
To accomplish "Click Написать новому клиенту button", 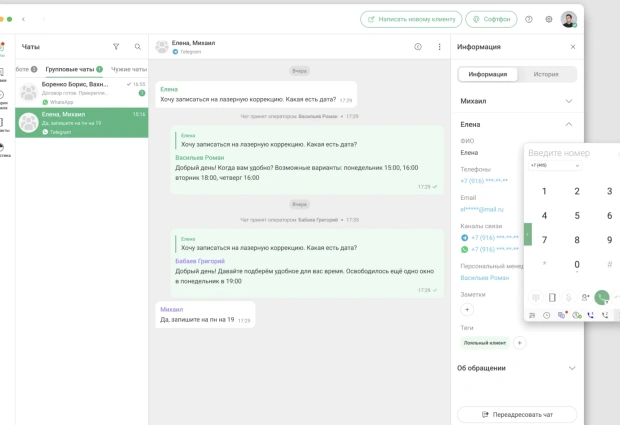I will pyautogui.click(x=411, y=19).
